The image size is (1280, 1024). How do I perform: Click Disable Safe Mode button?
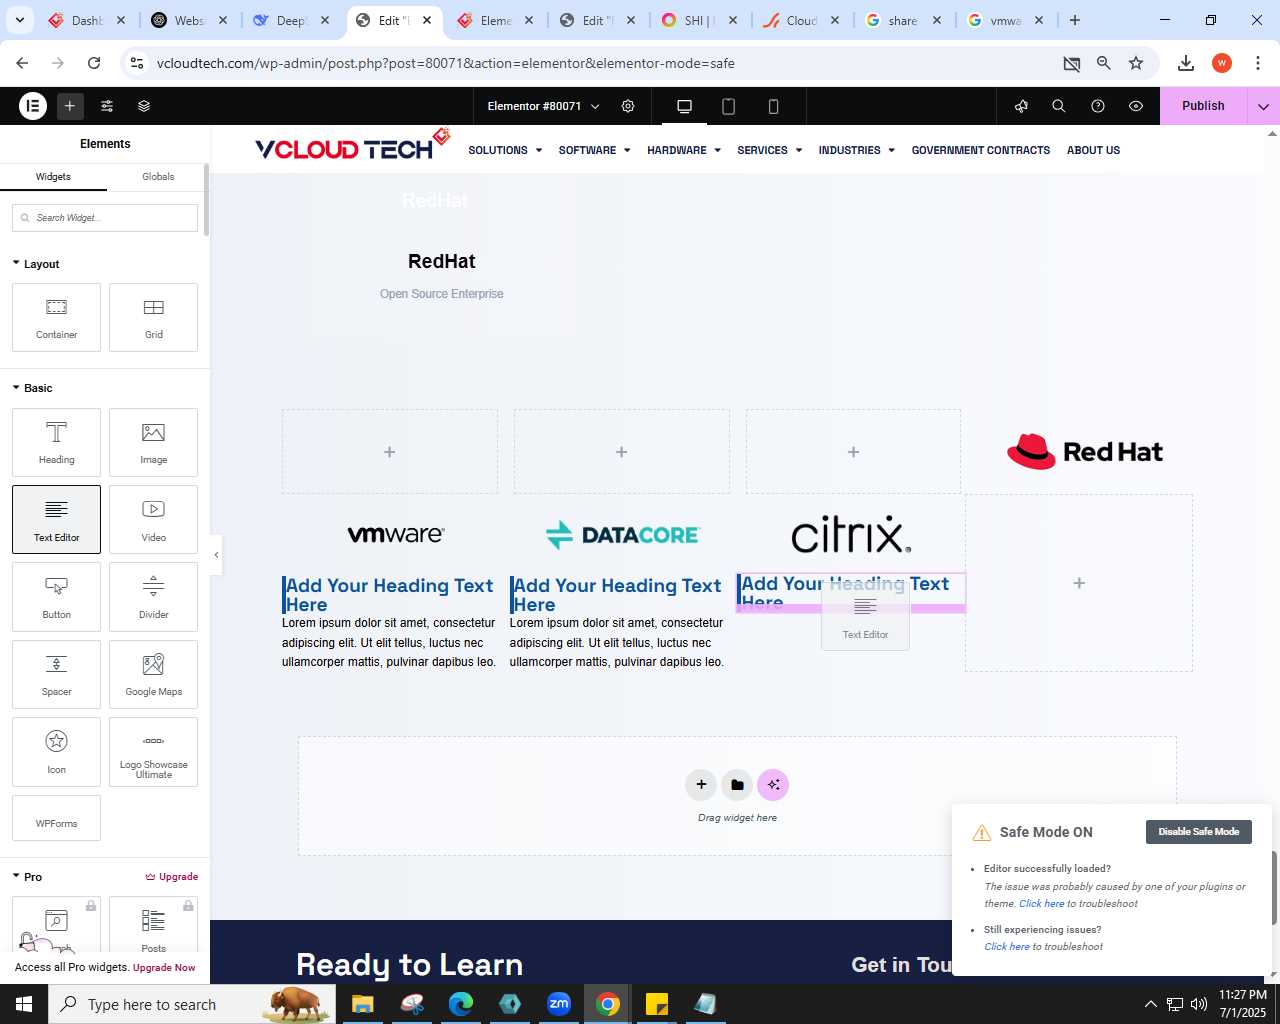click(x=1198, y=832)
